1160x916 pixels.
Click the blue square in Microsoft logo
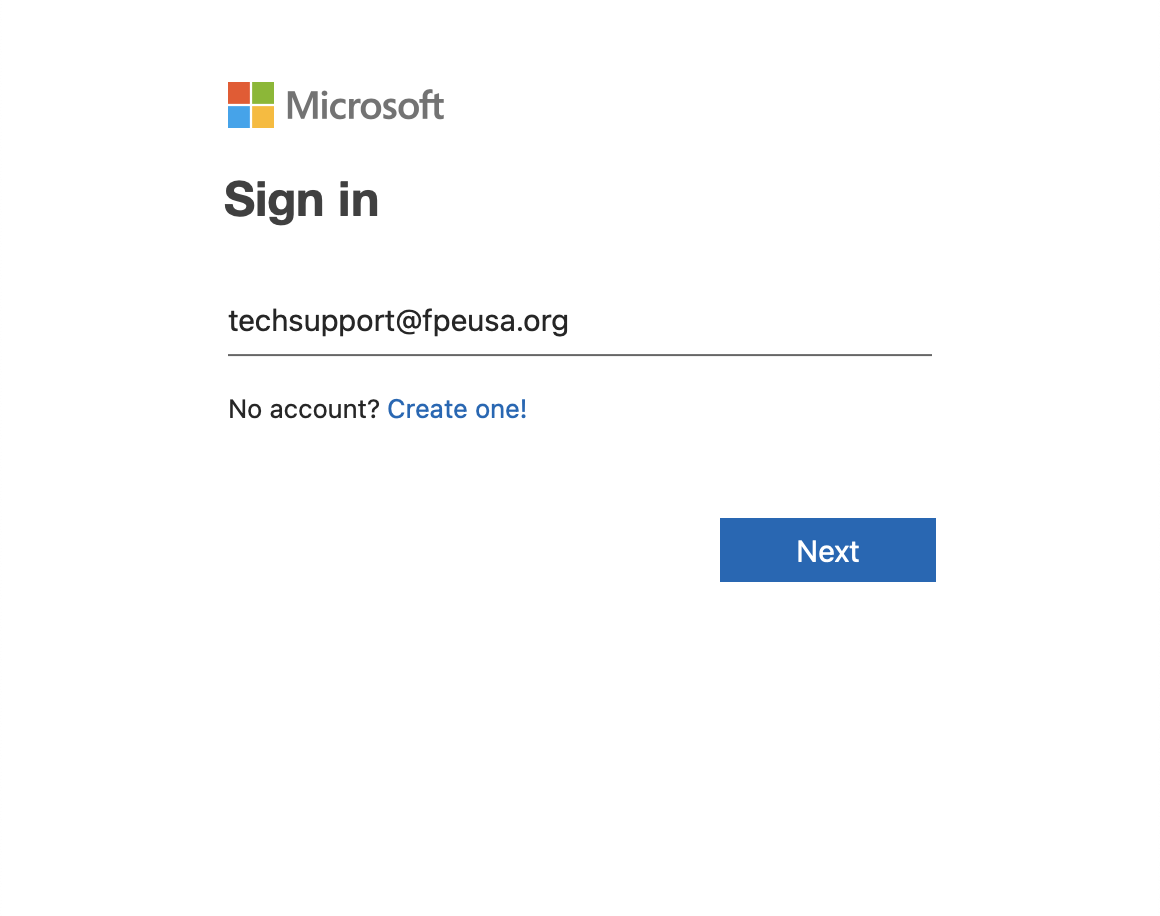[x=239, y=117]
